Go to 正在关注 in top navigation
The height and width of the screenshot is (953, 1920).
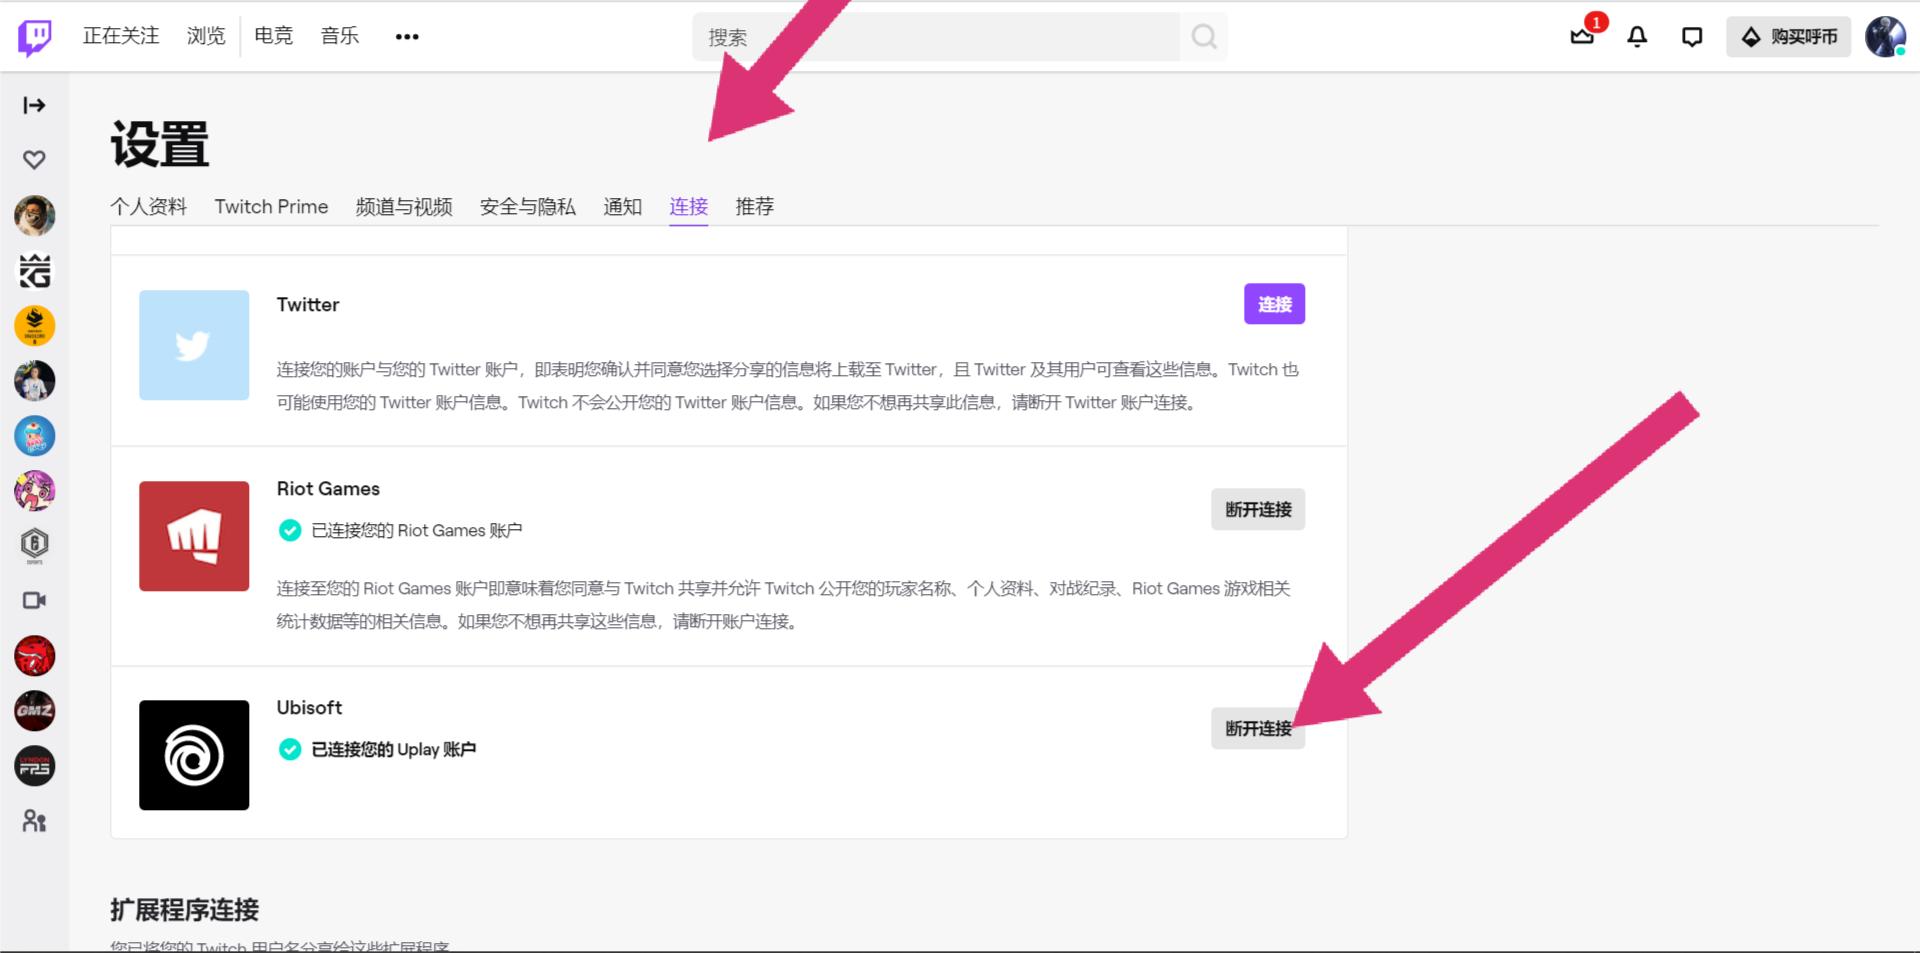[x=121, y=36]
